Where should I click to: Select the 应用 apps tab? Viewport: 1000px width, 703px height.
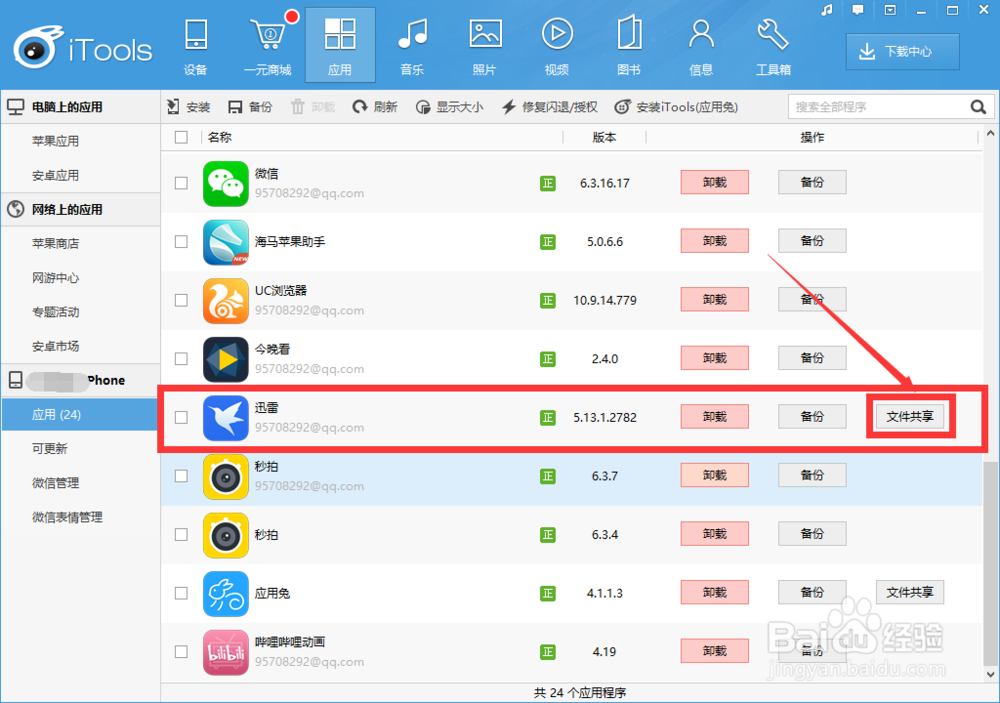click(340, 45)
